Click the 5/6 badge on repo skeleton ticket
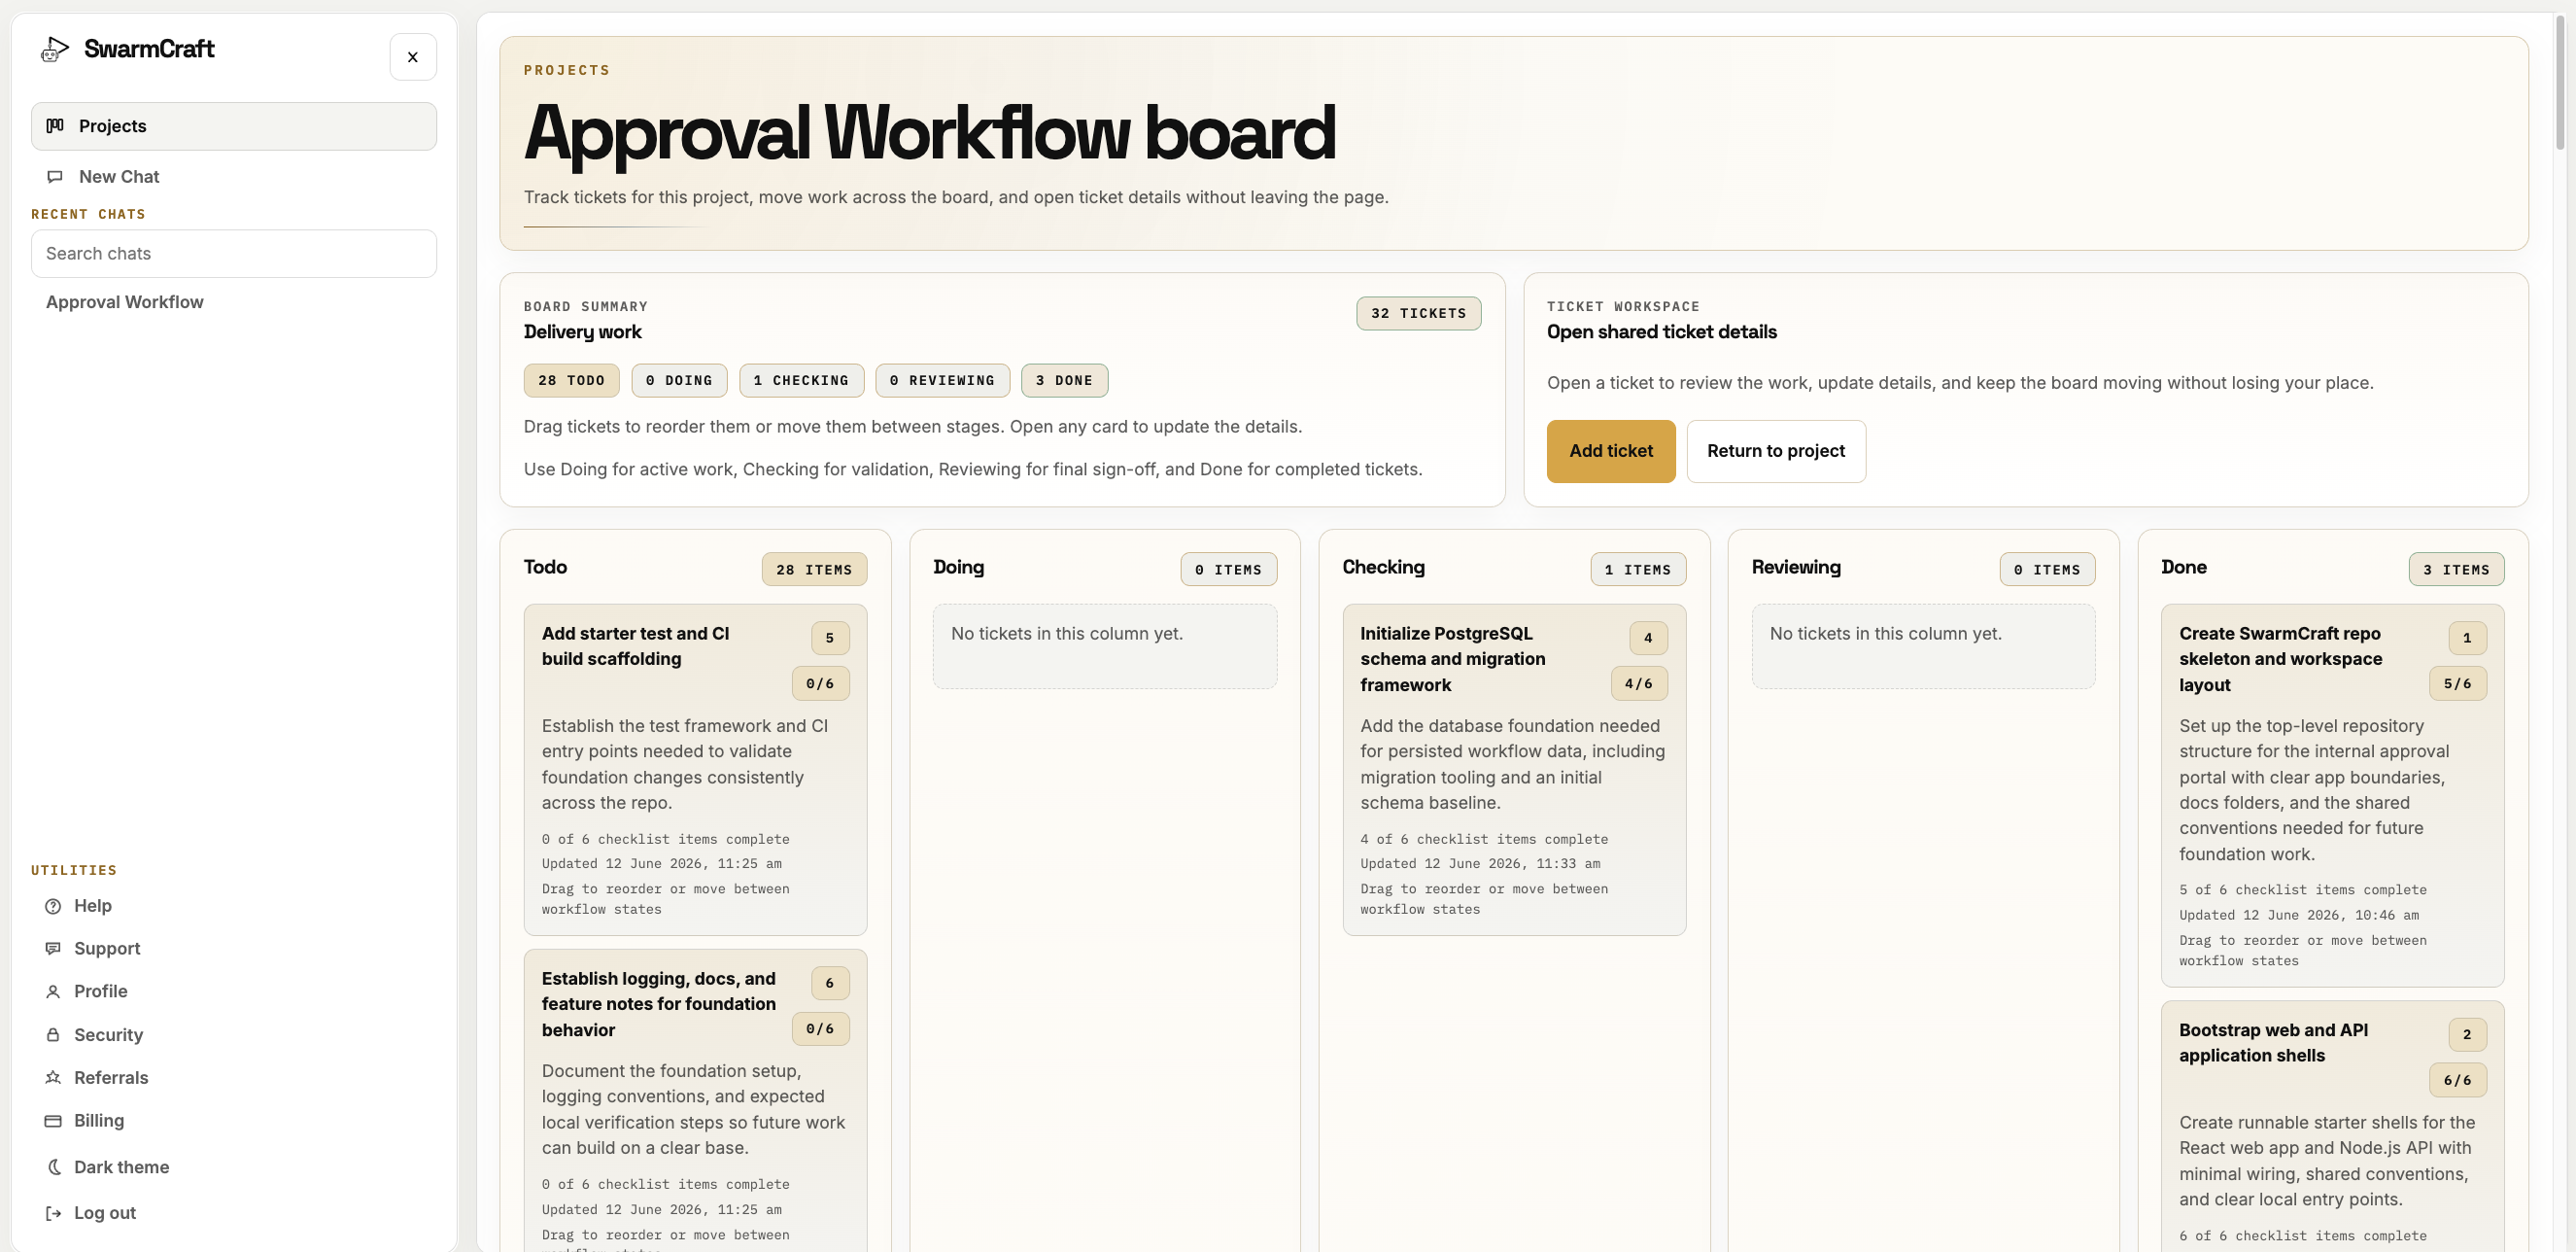This screenshot has height=1252, width=2576. click(x=2458, y=683)
